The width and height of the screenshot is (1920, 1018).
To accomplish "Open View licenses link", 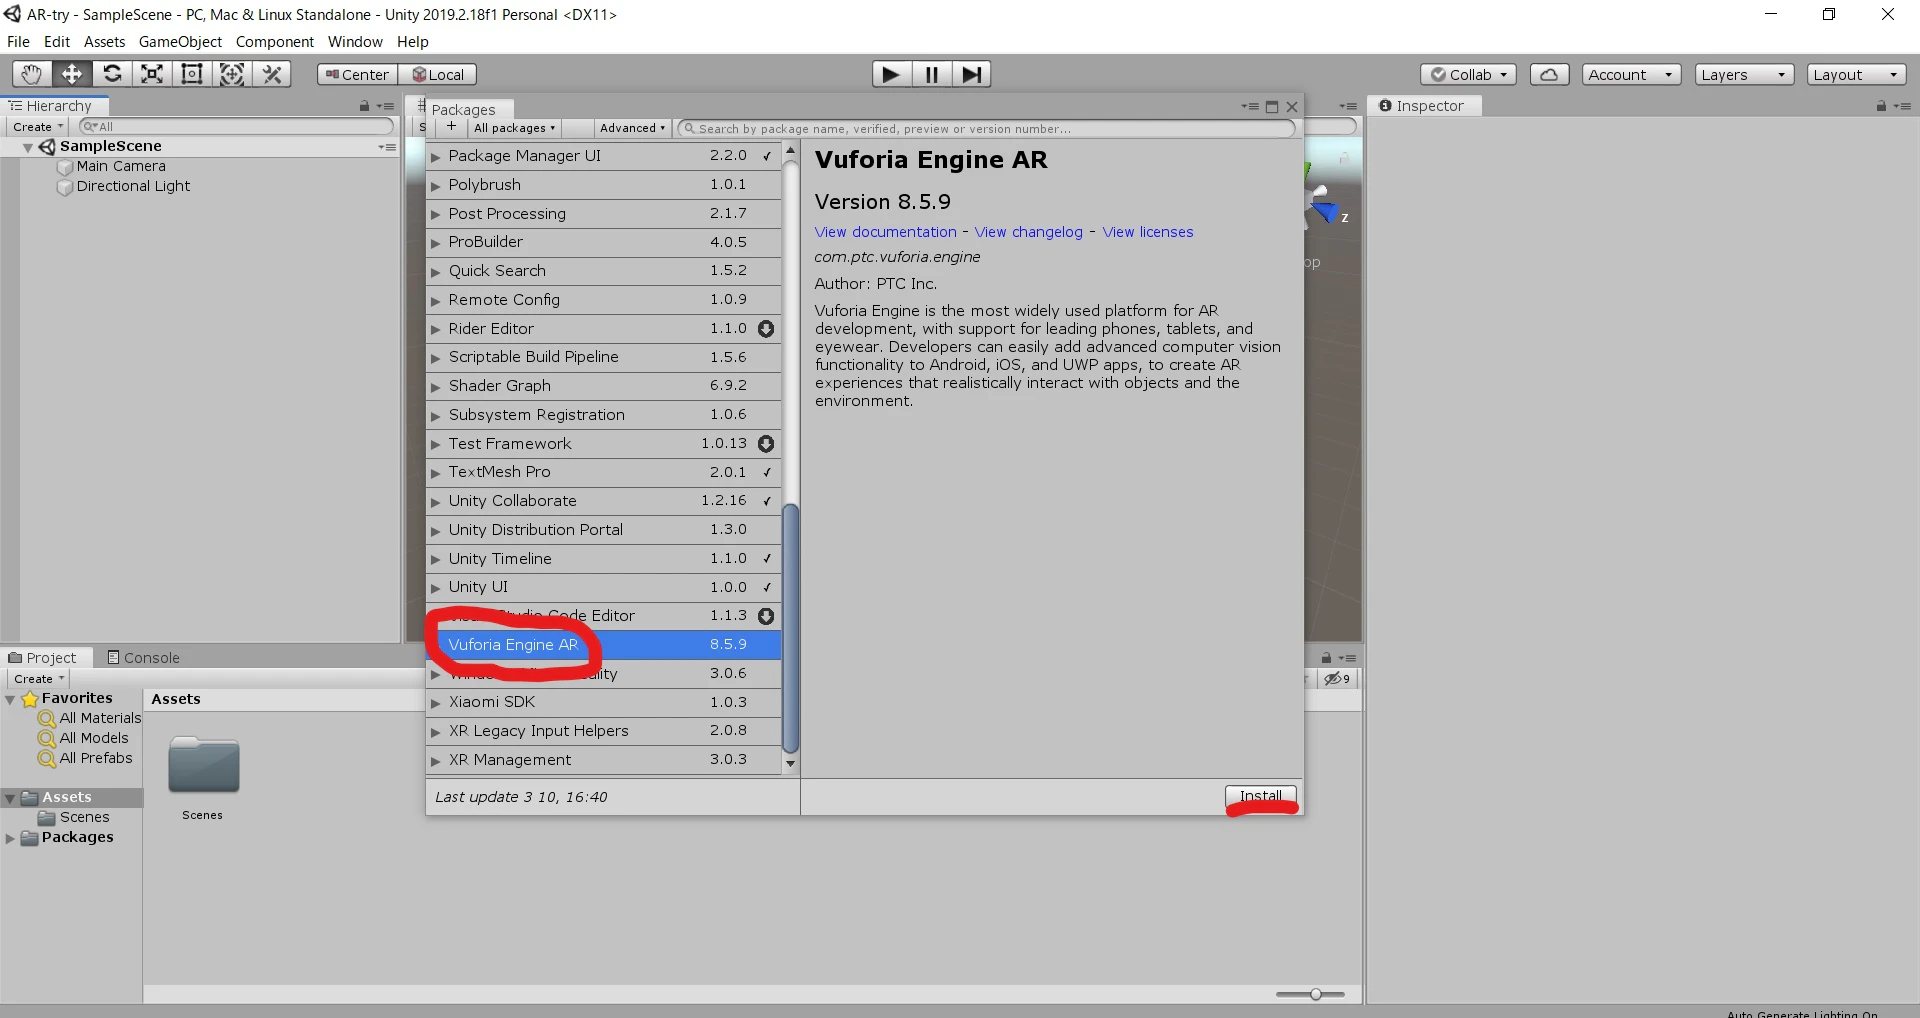I will (1147, 232).
